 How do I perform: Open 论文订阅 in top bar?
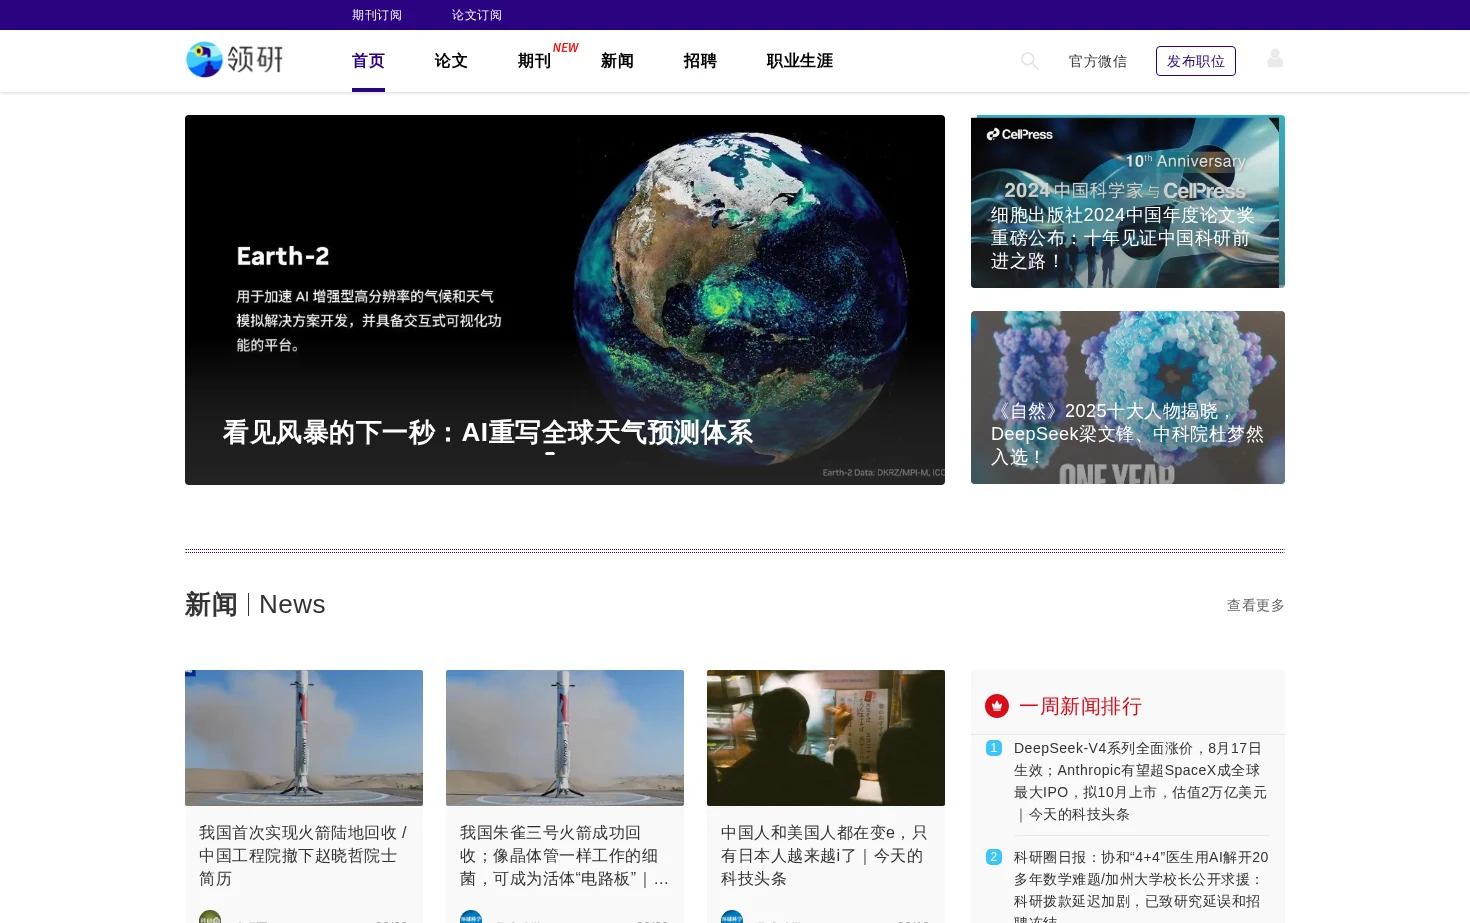point(477,15)
